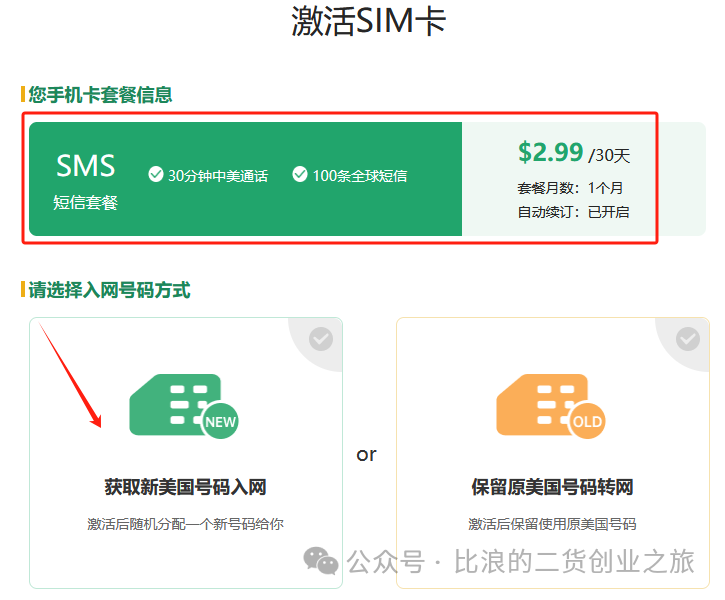Tick the checkmark on the keep-number card
725x600 pixels.
click(x=688, y=339)
